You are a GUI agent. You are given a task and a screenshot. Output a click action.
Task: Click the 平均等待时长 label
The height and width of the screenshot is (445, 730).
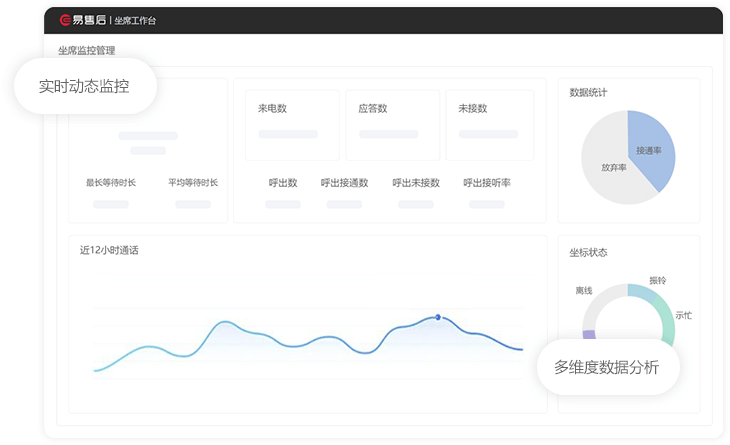coord(193,182)
